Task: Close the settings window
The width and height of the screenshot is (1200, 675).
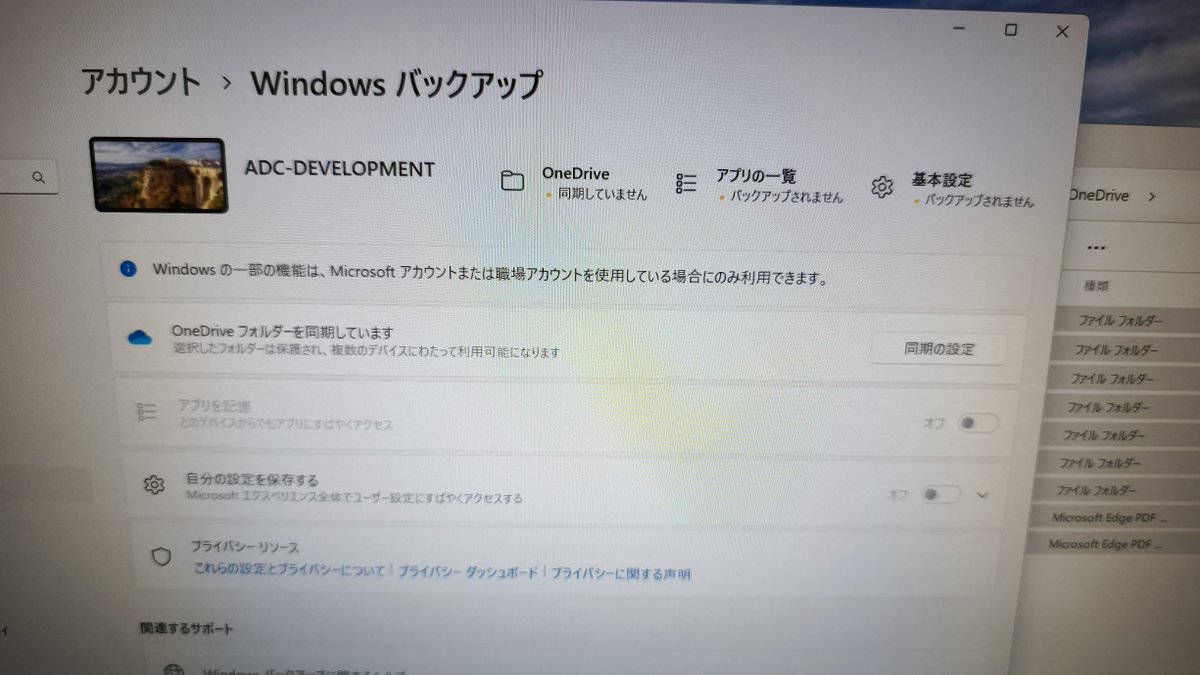Action: tap(1062, 32)
